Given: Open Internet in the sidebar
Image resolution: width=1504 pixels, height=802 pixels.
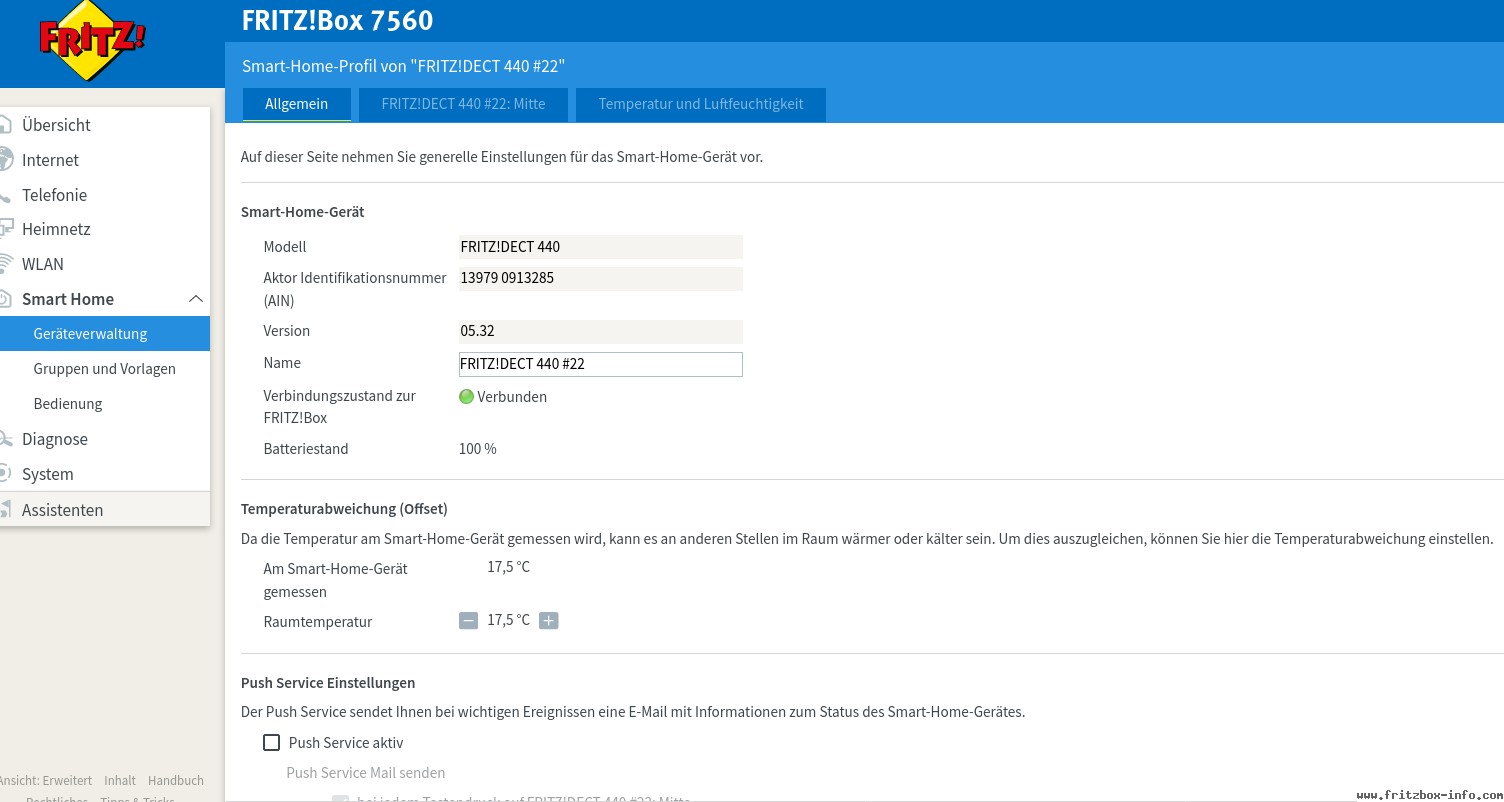Looking at the screenshot, I should tap(50, 160).
